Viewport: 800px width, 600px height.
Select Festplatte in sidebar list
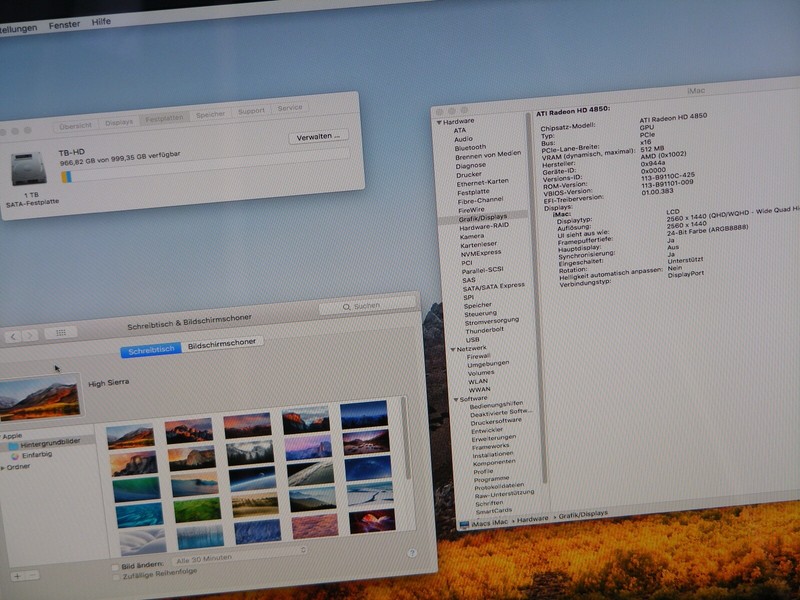pyautogui.click(x=473, y=192)
